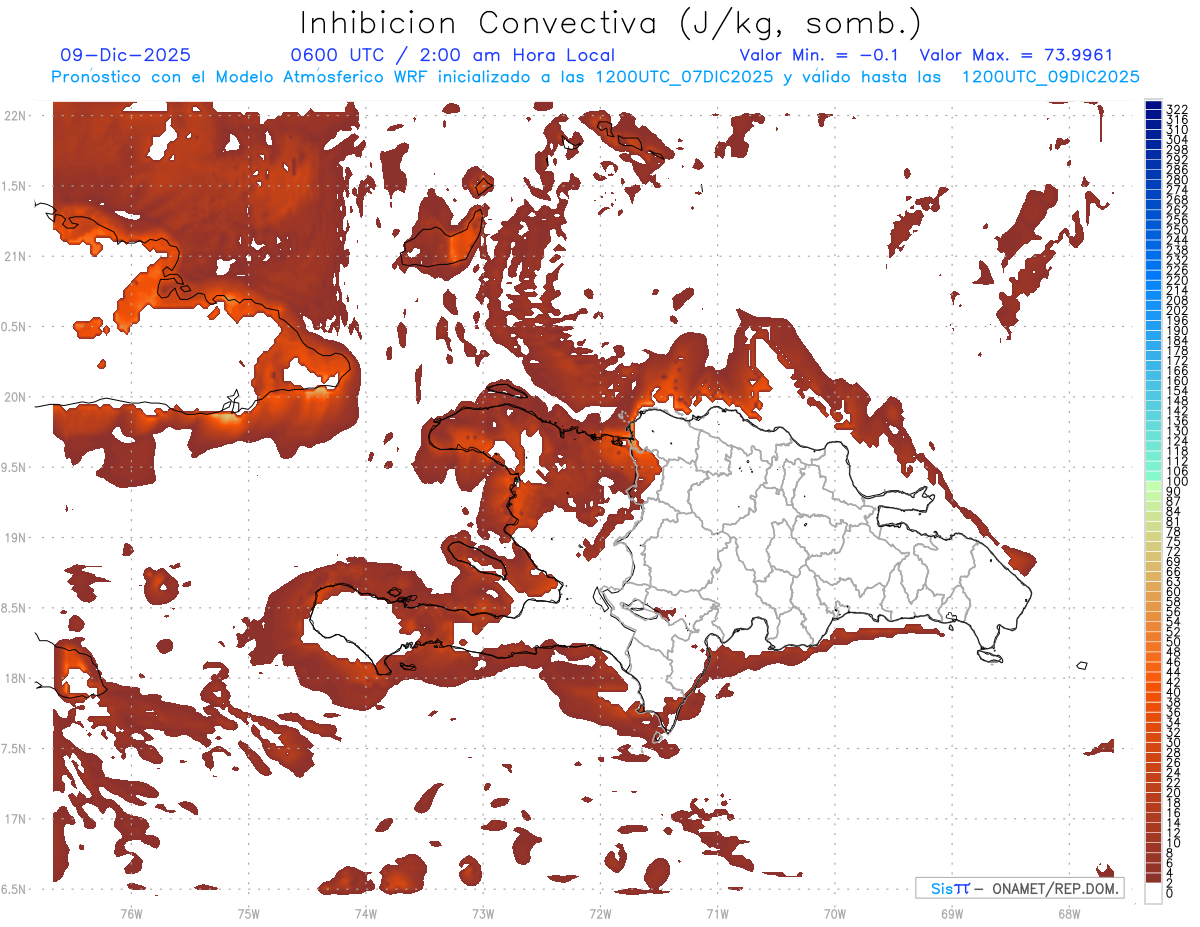Click the title "Inhibicion Convectiva (J/kg, somb.)"
The height and width of the screenshot is (927, 1200).
pos(610,23)
